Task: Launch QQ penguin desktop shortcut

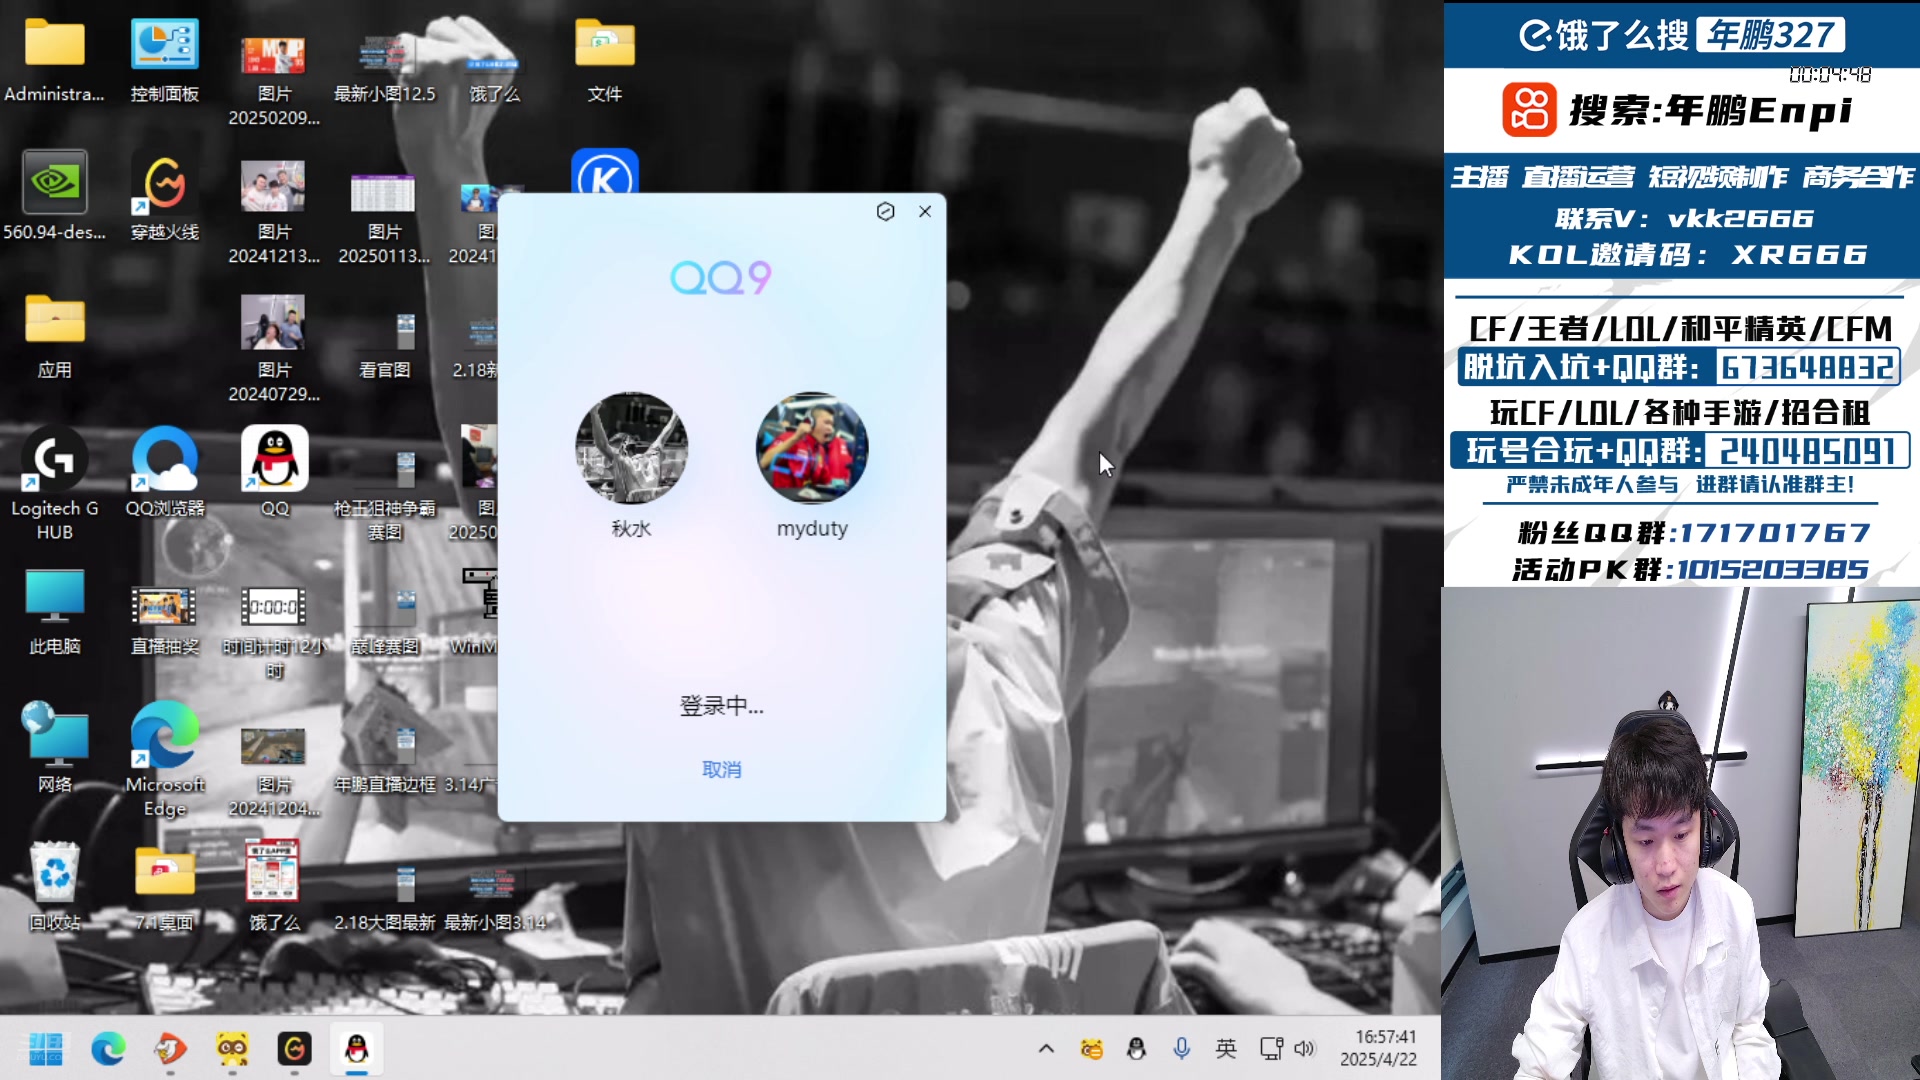Action: click(x=274, y=472)
